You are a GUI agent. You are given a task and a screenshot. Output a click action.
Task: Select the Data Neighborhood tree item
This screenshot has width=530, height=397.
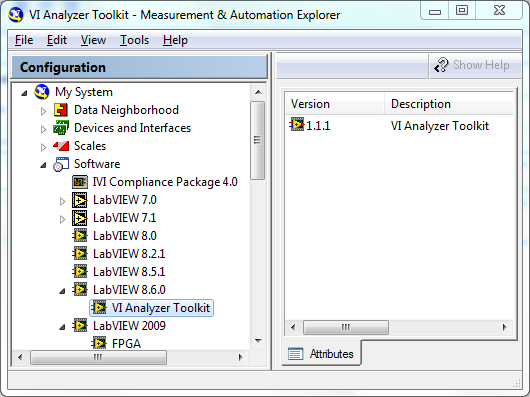click(126, 110)
